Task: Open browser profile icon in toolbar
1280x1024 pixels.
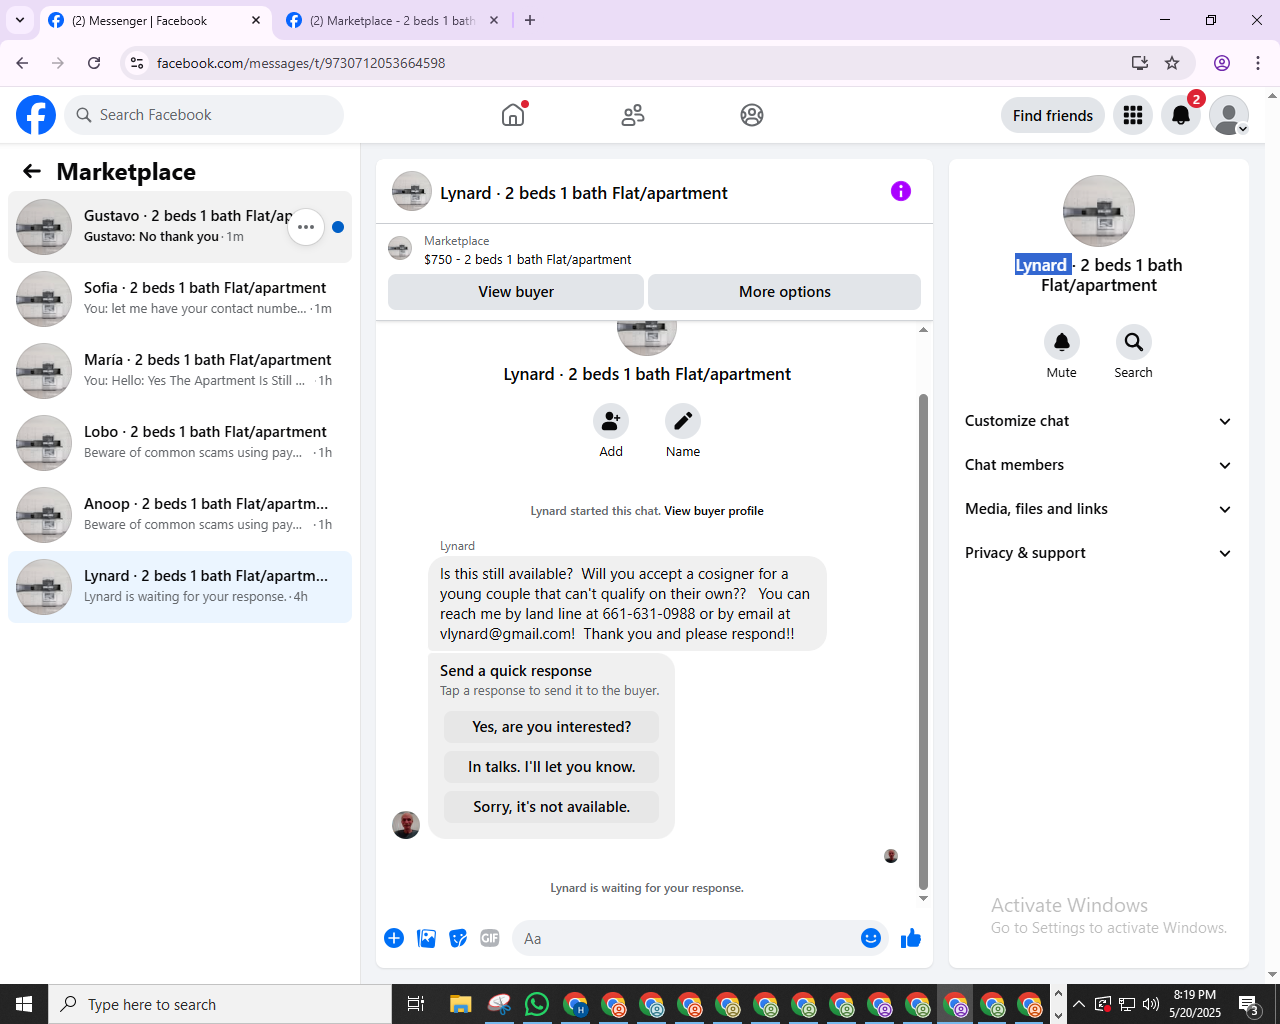Action: (x=1222, y=63)
